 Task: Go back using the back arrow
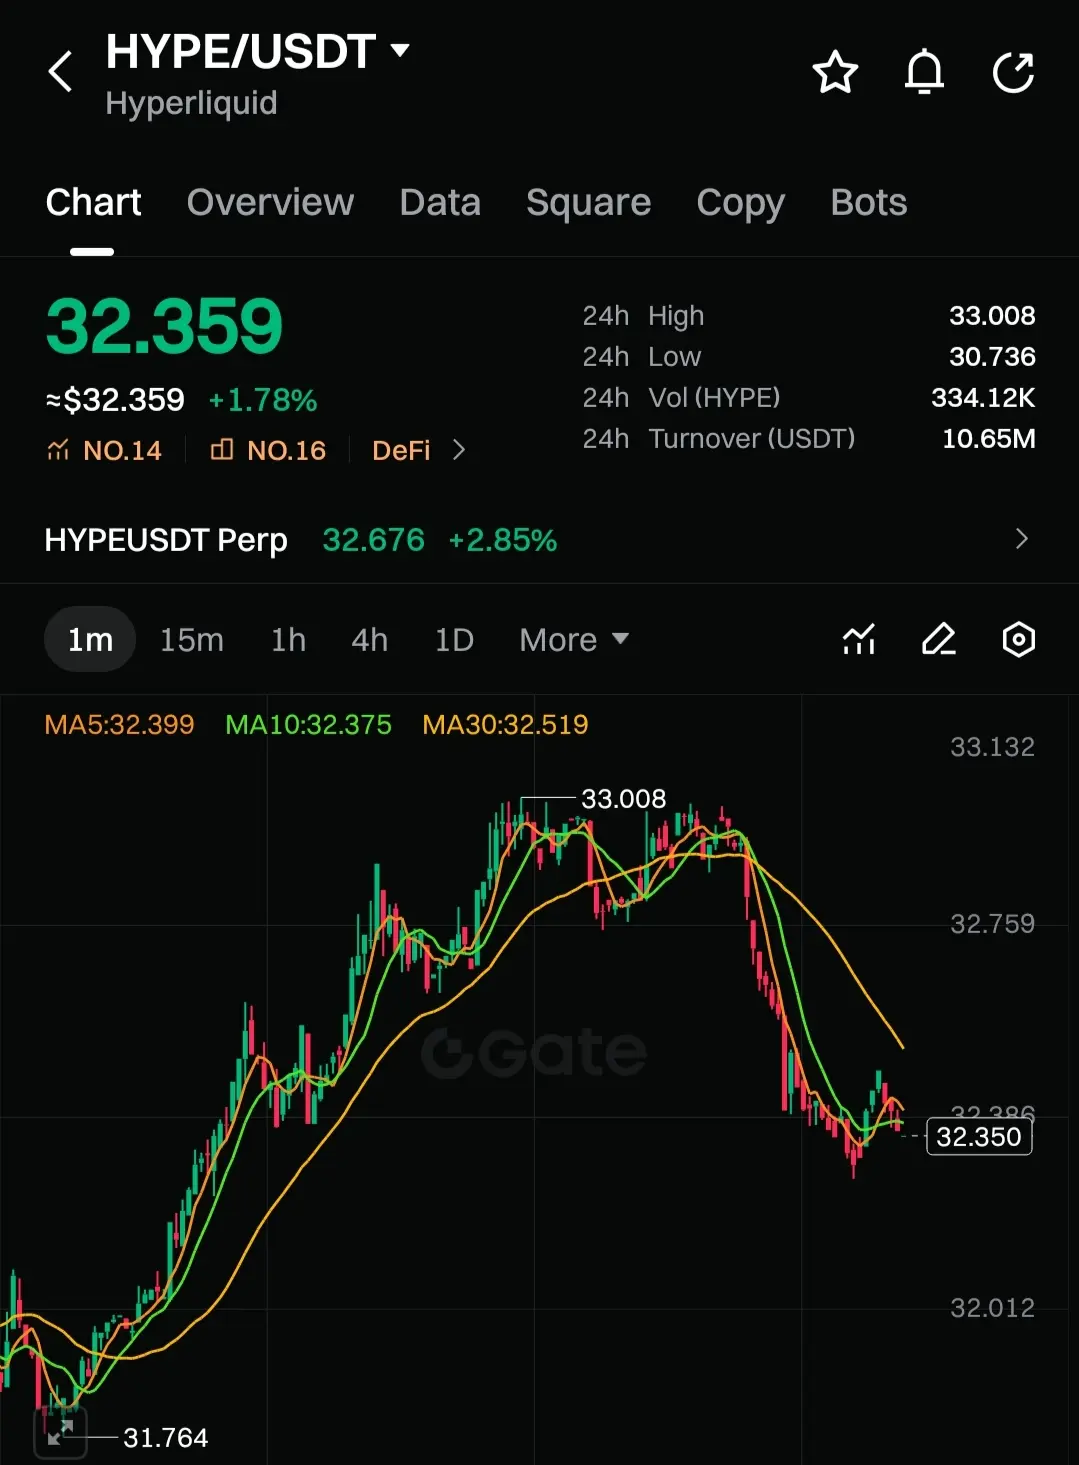[x=61, y=72]
